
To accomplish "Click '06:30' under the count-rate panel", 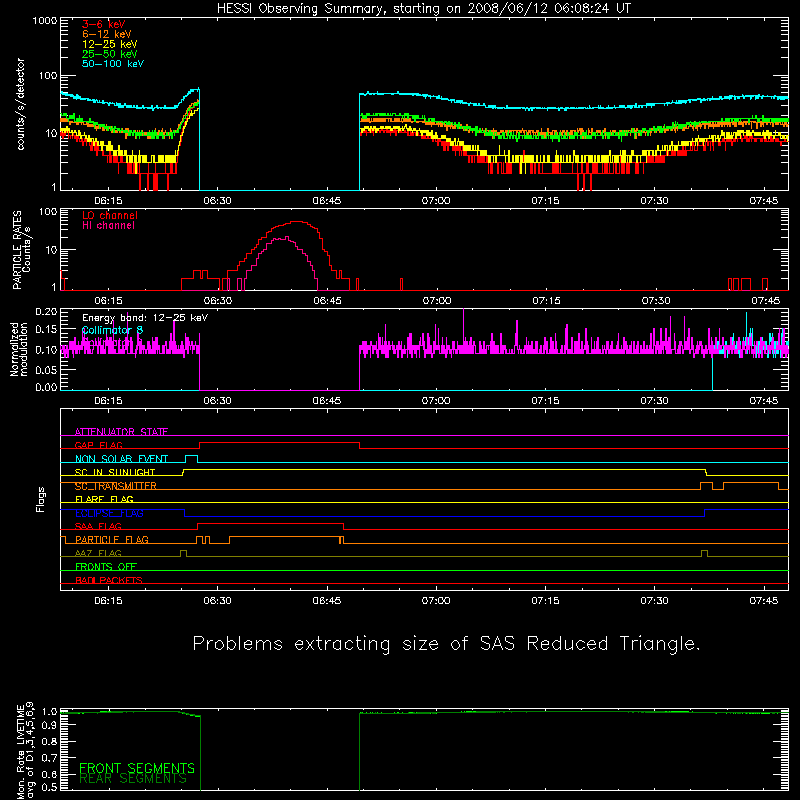I will 217,201.
